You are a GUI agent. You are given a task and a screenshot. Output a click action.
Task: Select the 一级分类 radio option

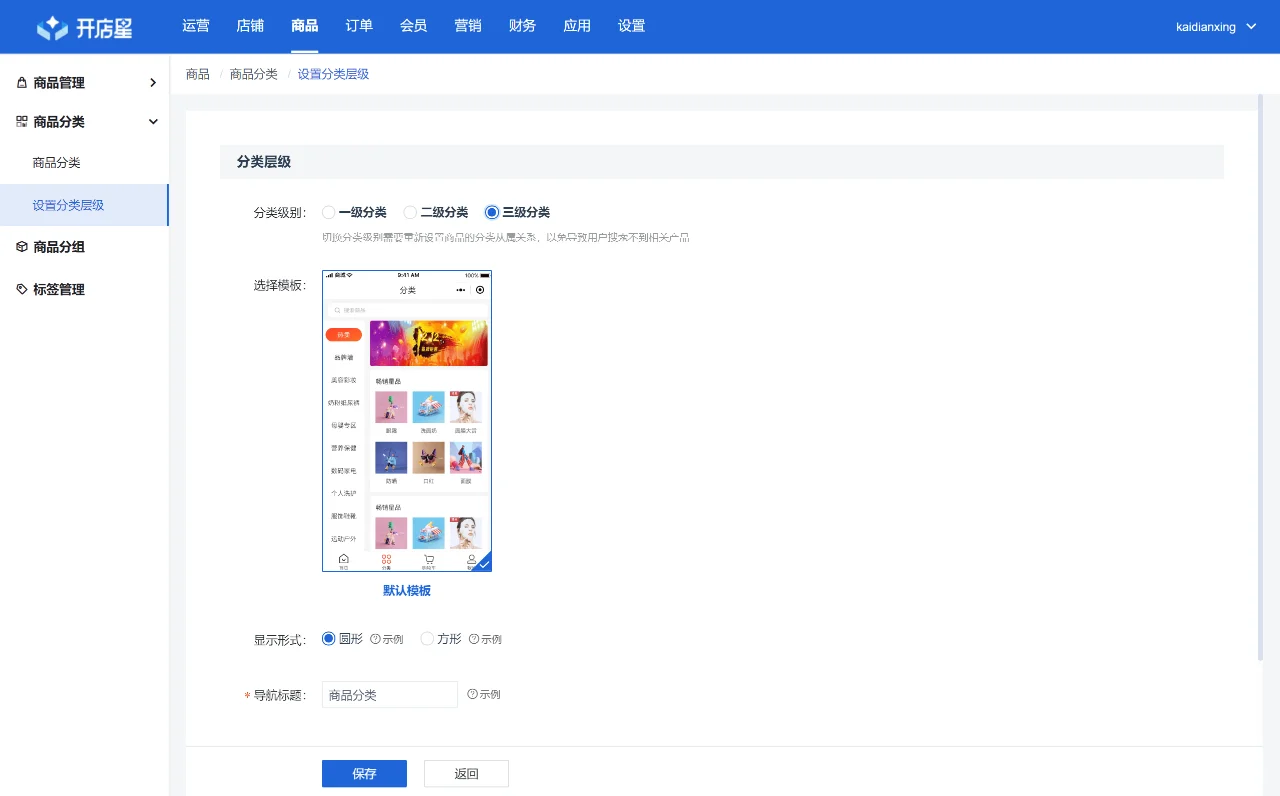tap(328, 212)
